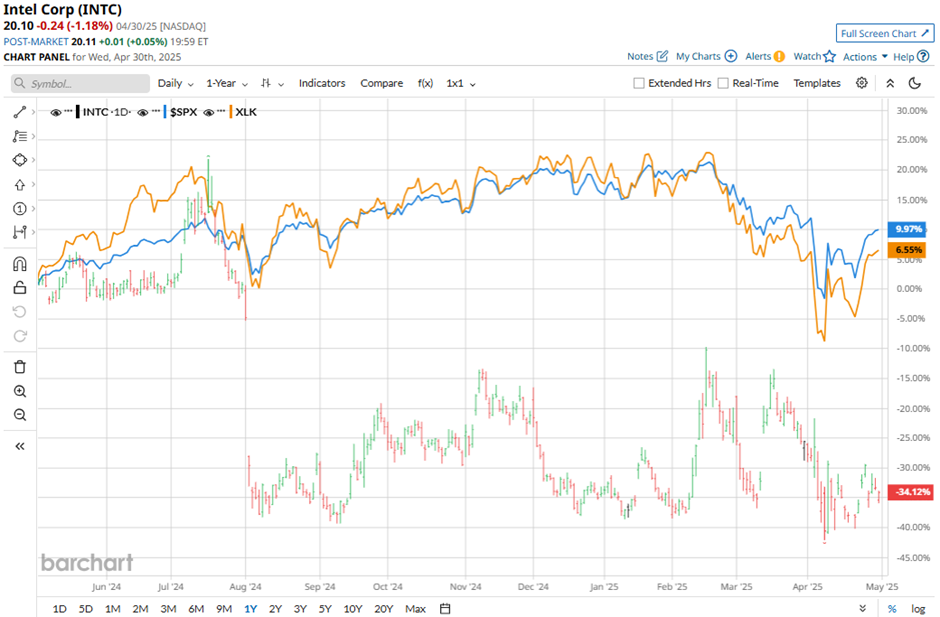Click the 6.55% XLK price label

click(x=906, y=249)
